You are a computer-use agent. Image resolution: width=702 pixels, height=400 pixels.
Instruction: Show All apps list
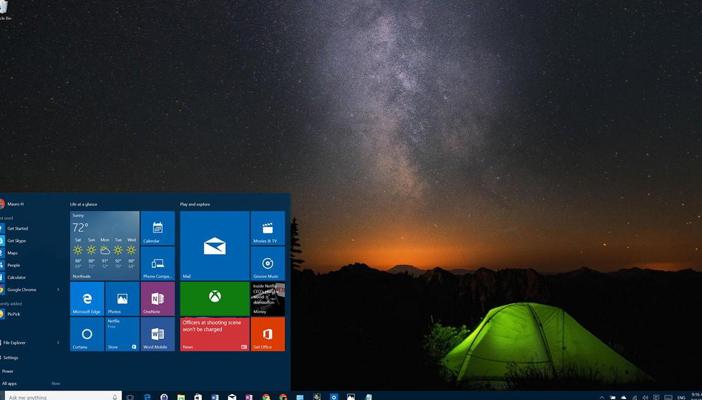(x=10, y=383)
